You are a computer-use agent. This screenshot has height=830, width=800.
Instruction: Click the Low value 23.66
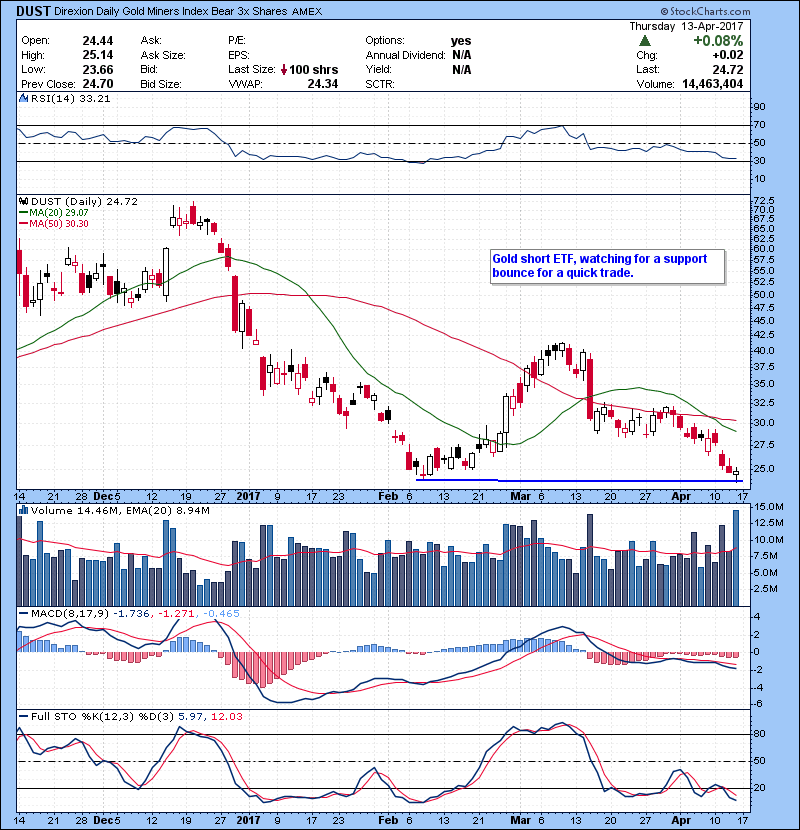point(98,70)
